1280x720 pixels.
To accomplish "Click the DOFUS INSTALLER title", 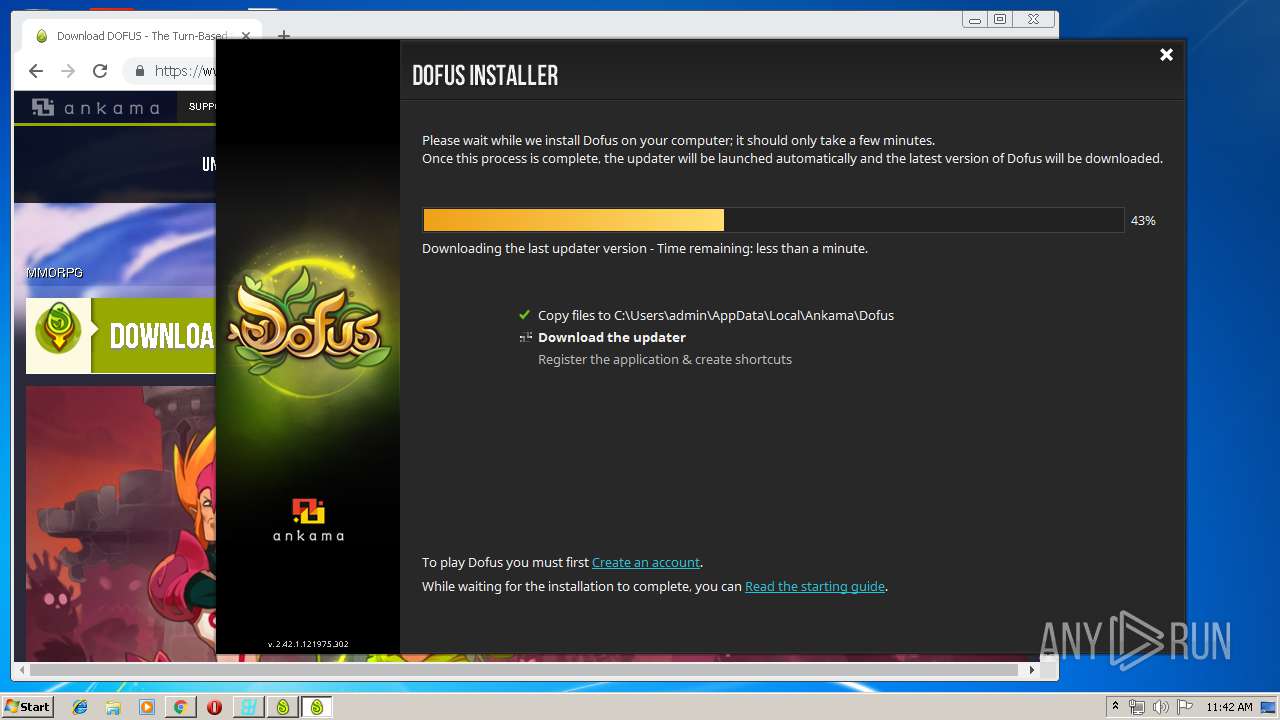I will coord(485,75).
